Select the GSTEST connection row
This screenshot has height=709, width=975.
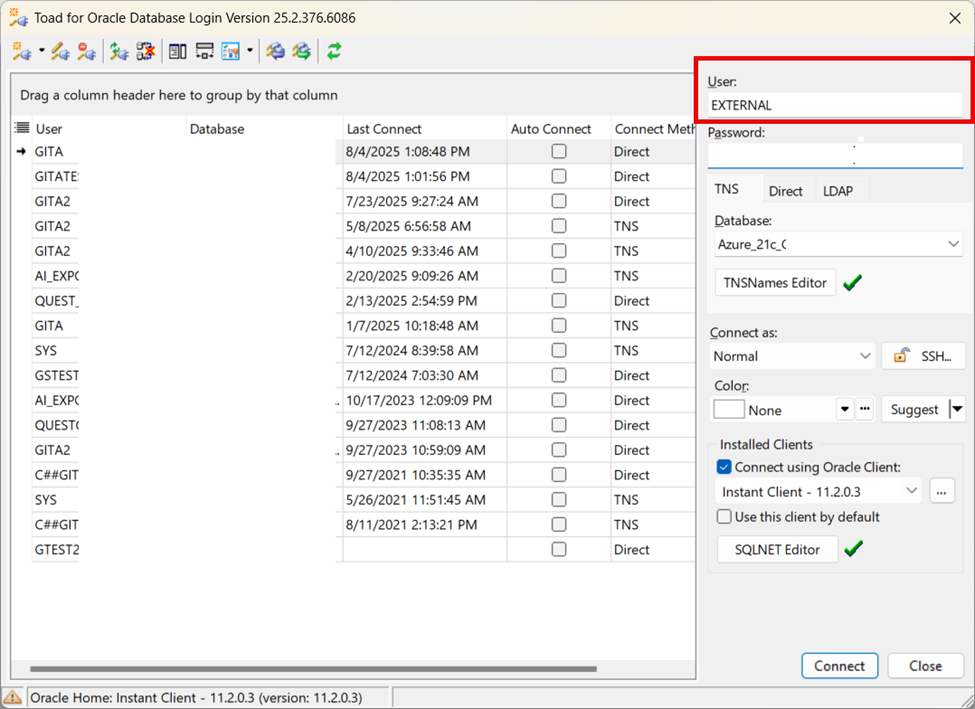coord(364,375)
